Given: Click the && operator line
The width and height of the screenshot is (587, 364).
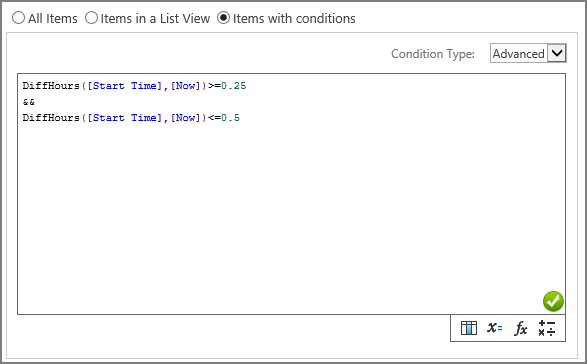Looking at the screenshot, I should (x=29, y=102).
